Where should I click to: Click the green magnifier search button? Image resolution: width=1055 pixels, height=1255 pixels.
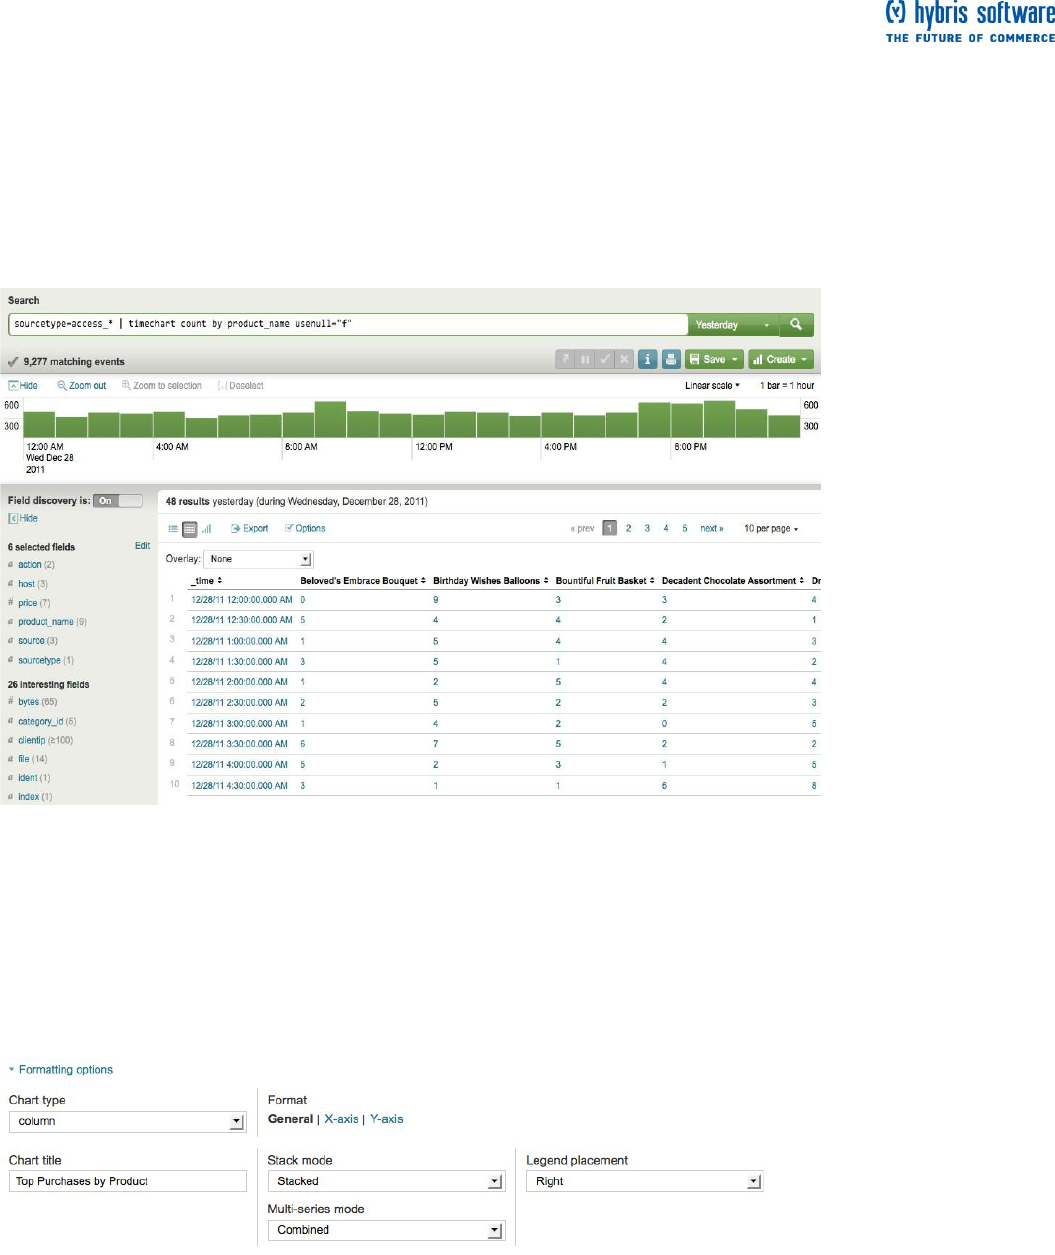tap(796, 325)
